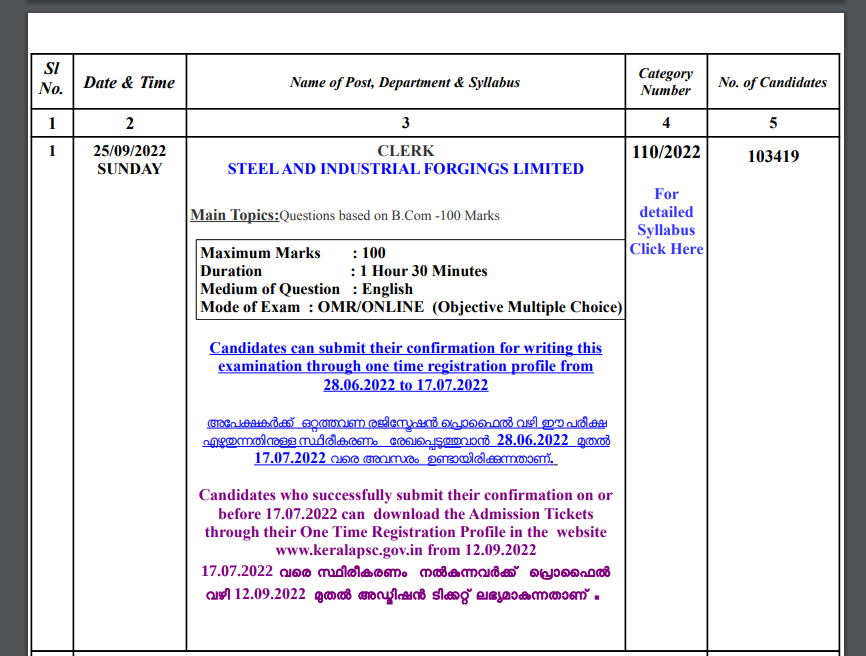Select the purple English admission tickets notice
The width and height of the screenshot is (866, 656).
(405, 522)
